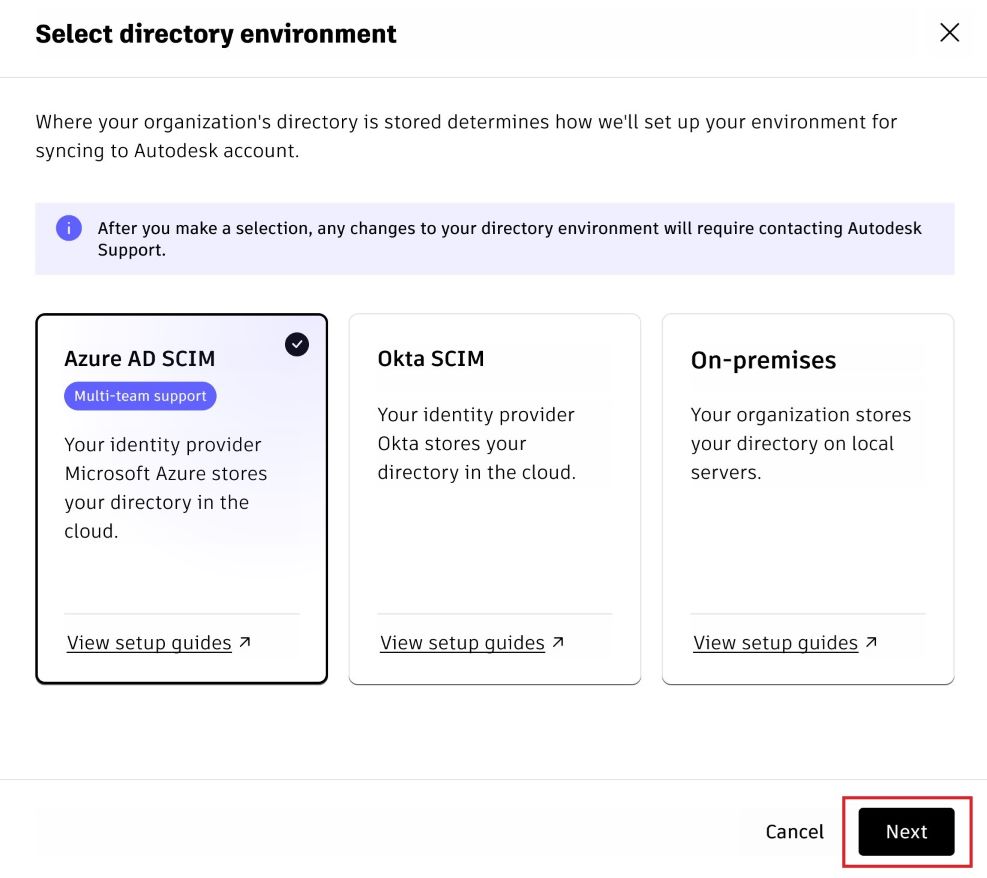Click the Microsoft Azure description text
The height and width of the screenshot is (878, 987).
pos(165,488)
